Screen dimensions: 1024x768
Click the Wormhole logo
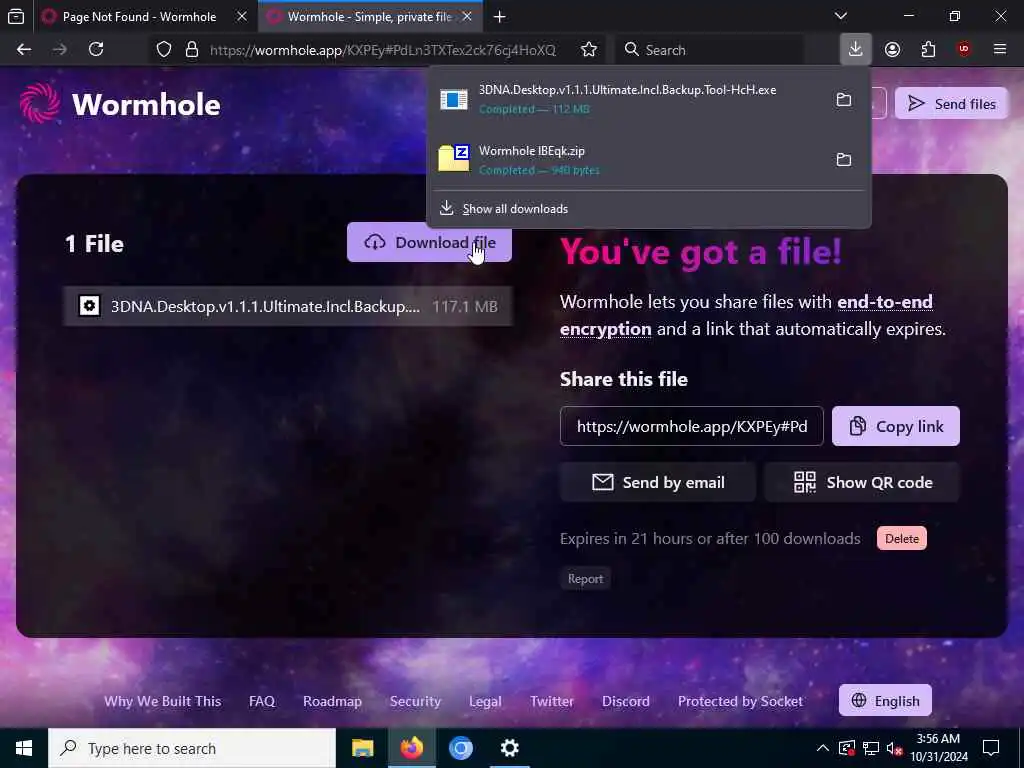(x=120, y=103)
